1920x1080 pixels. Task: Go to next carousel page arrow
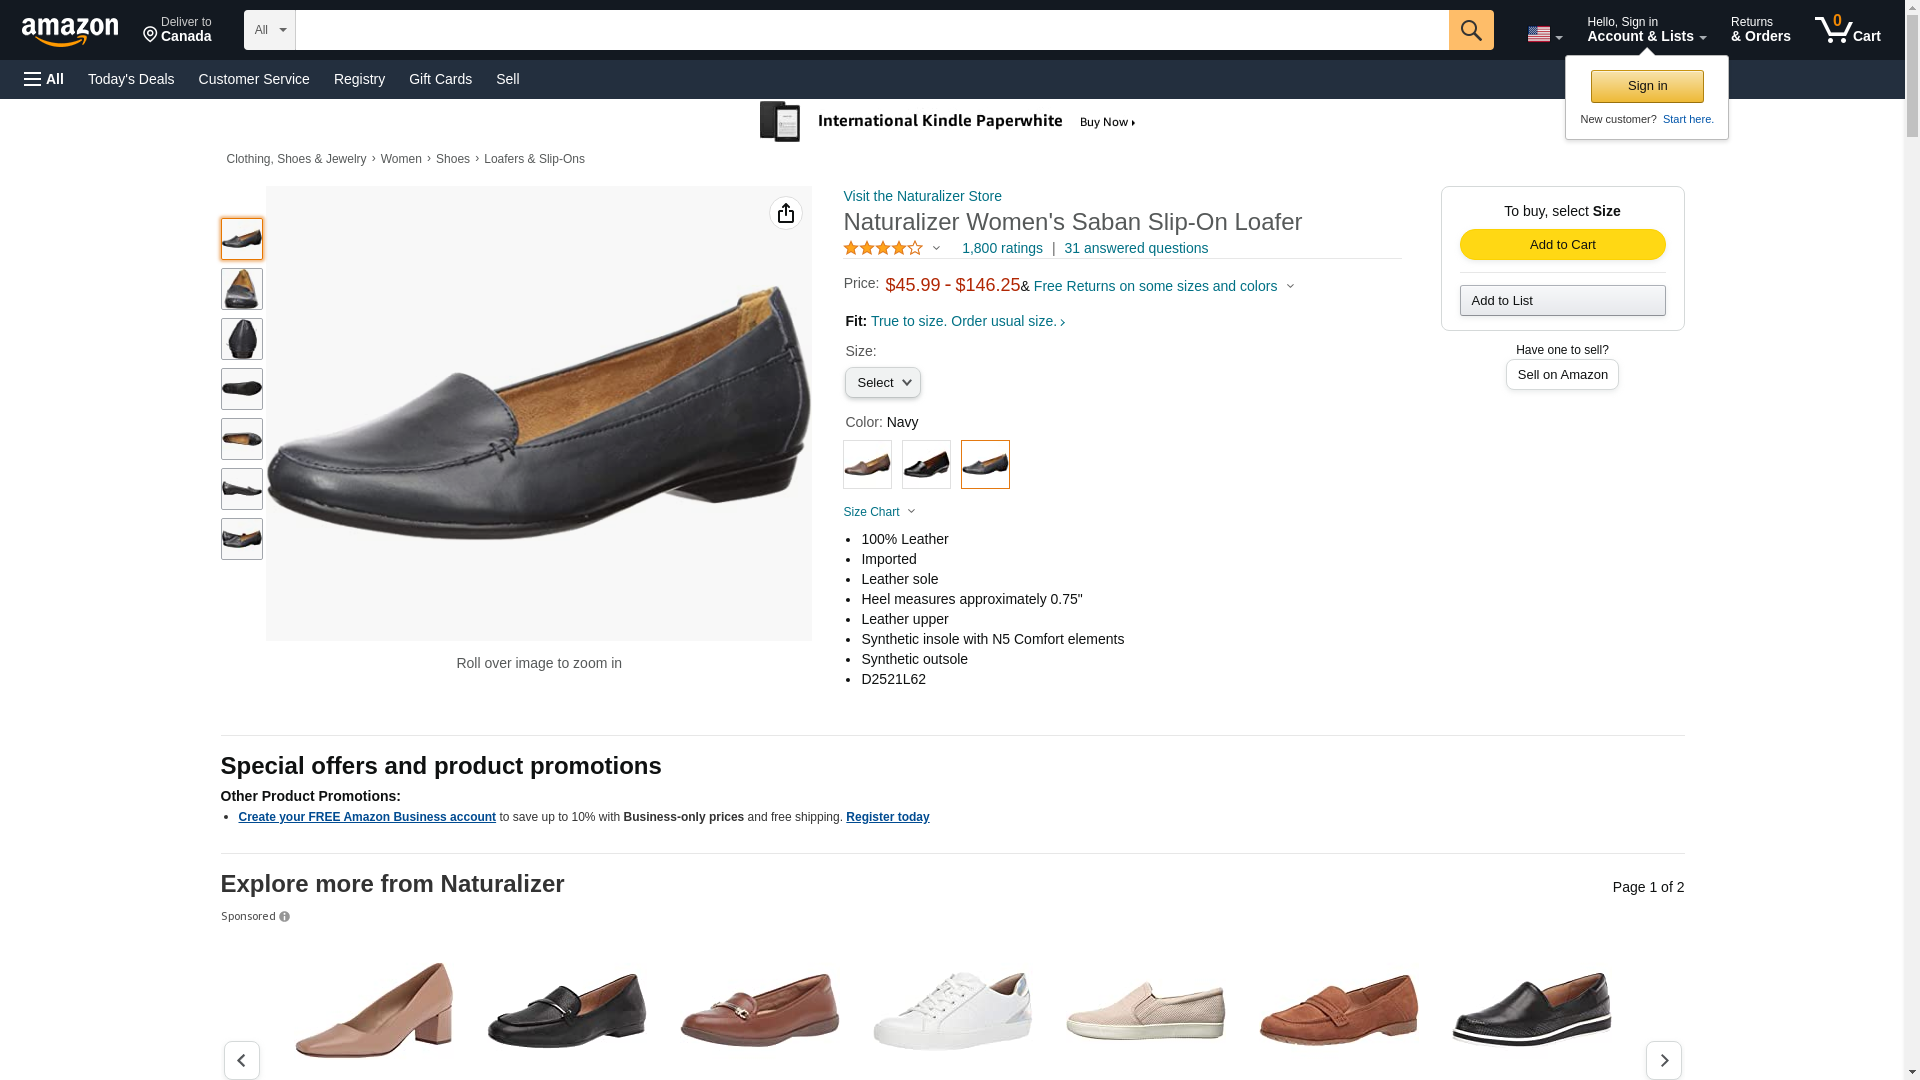coord(1663,1060)
